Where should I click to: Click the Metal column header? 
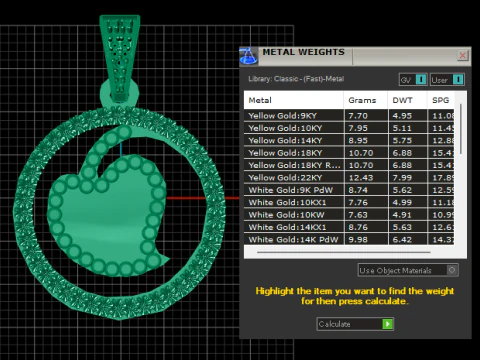click(x=294, y=100)
